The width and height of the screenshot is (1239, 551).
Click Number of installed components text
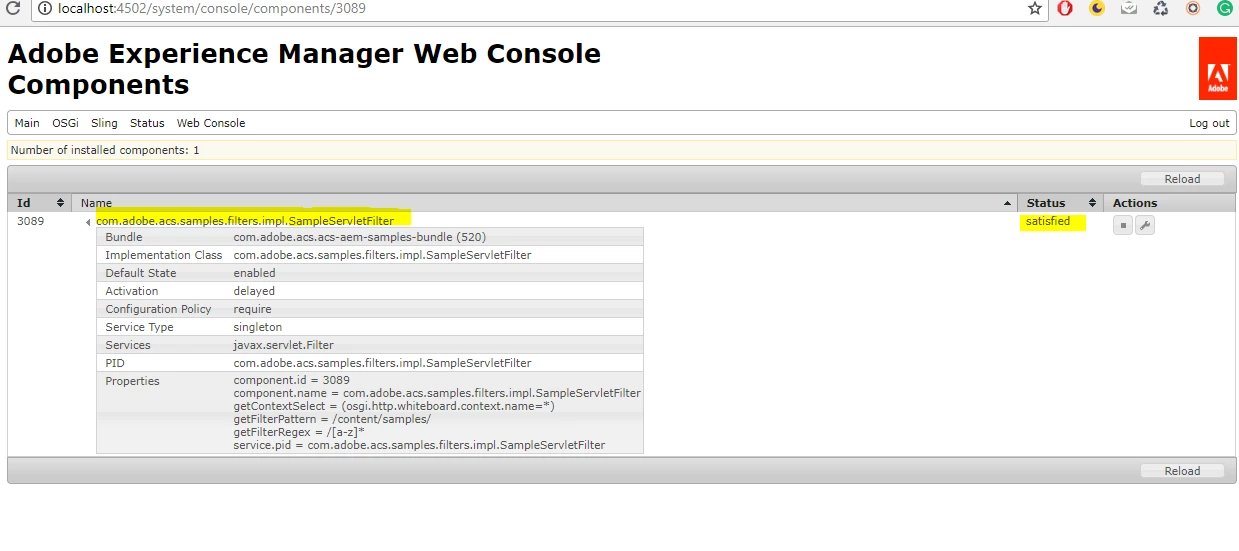[x=105, y=150]
